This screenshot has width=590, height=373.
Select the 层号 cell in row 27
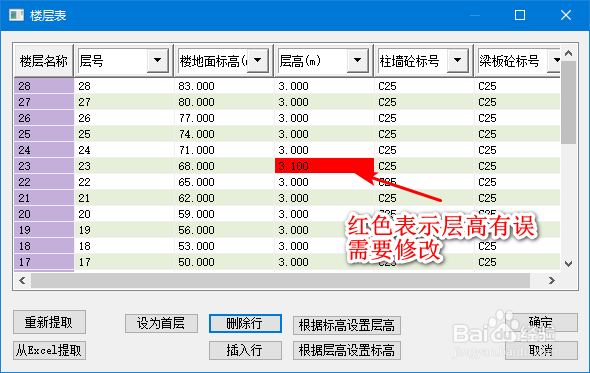[124, 102]
